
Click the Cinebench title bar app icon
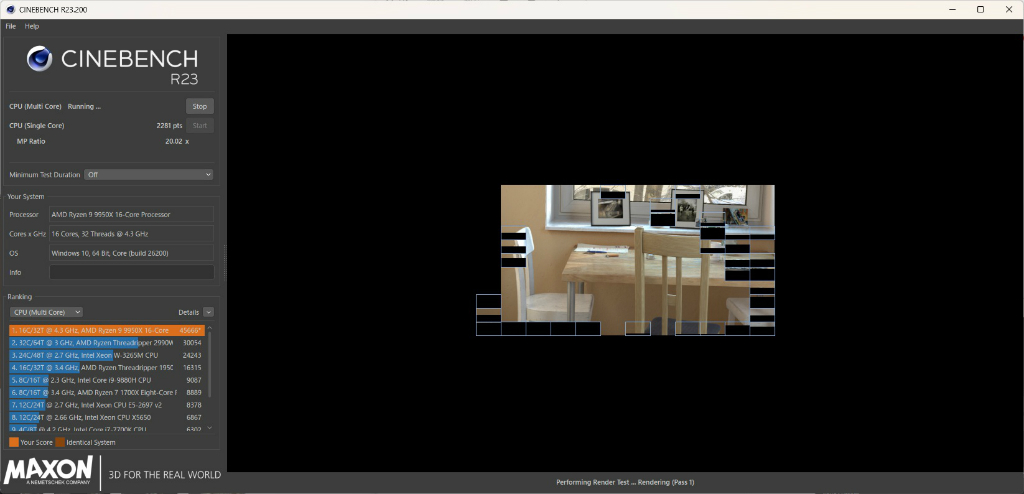coord(10,9)
